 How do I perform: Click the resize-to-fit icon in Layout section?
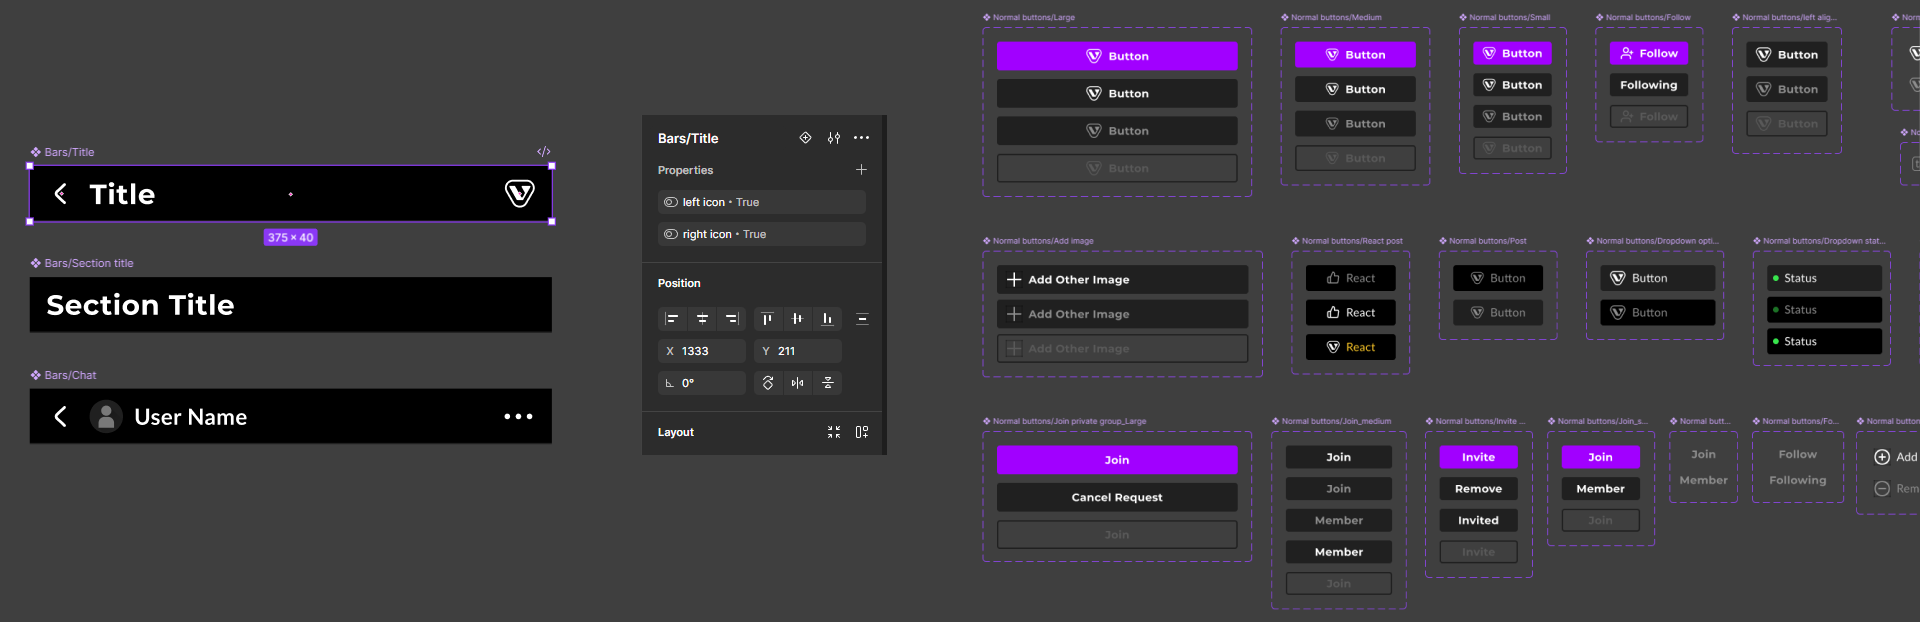point(834,432)
